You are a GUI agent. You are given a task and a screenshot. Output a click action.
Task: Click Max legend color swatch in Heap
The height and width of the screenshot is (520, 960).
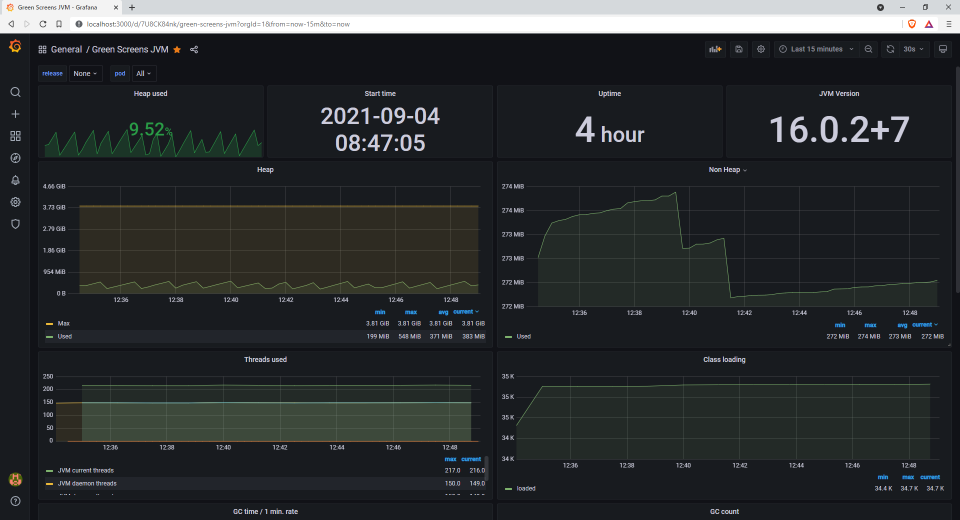pos(50,324)
